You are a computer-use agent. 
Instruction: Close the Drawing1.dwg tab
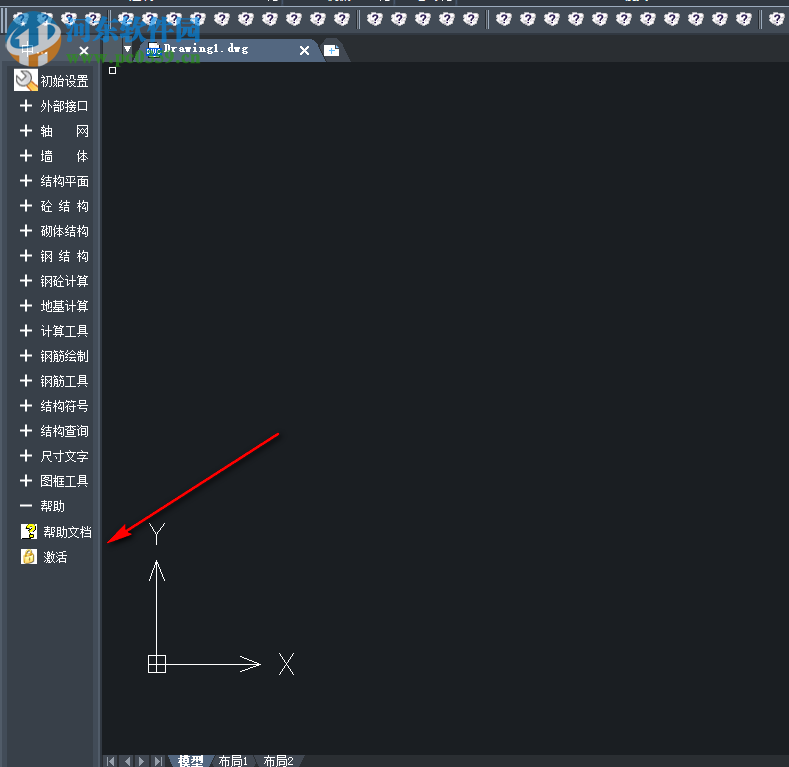point(304,50)
